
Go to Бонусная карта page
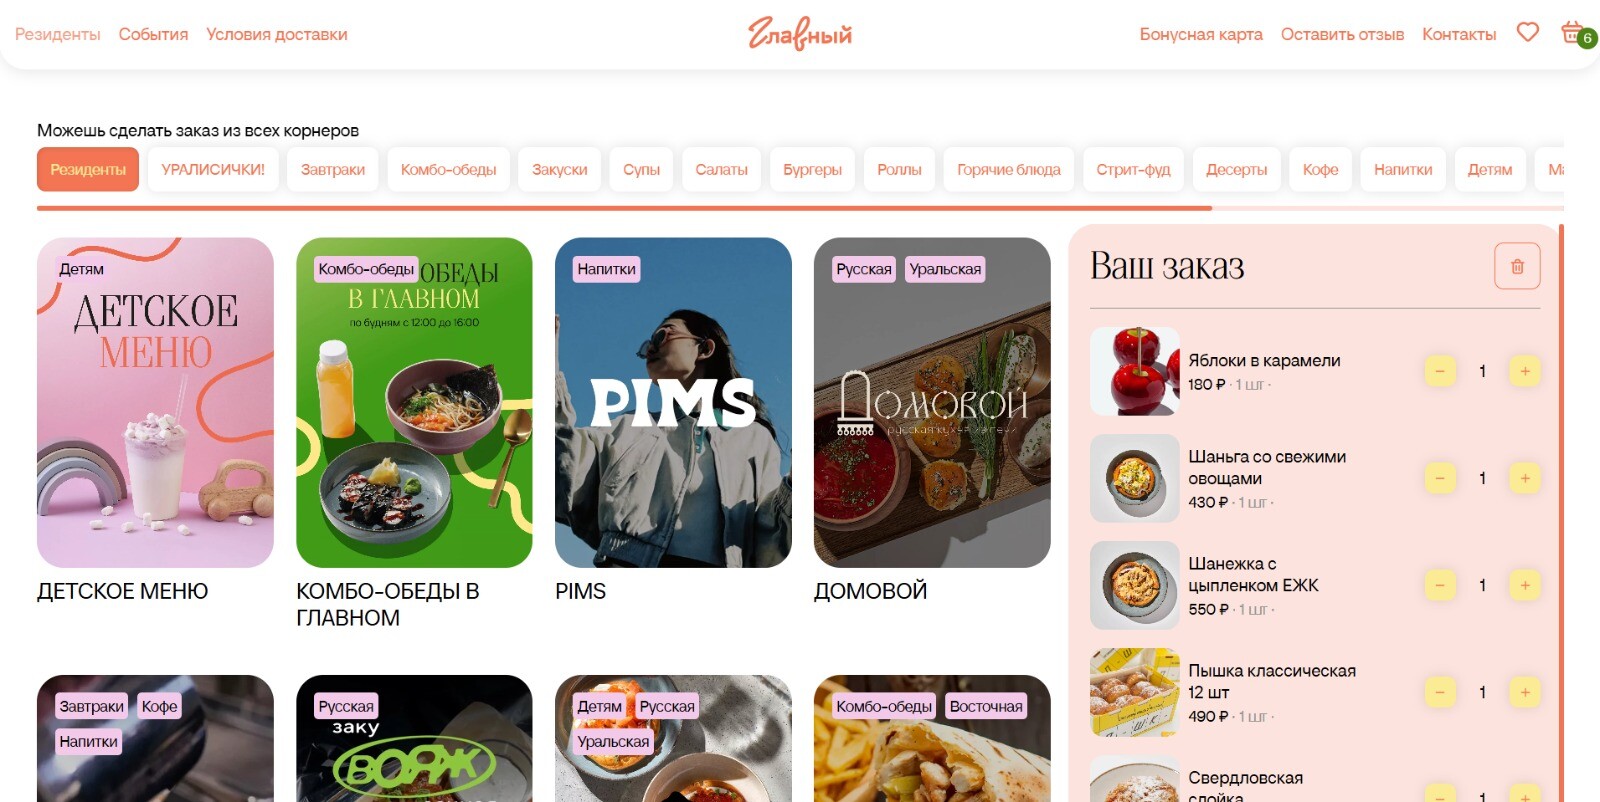1201,34
